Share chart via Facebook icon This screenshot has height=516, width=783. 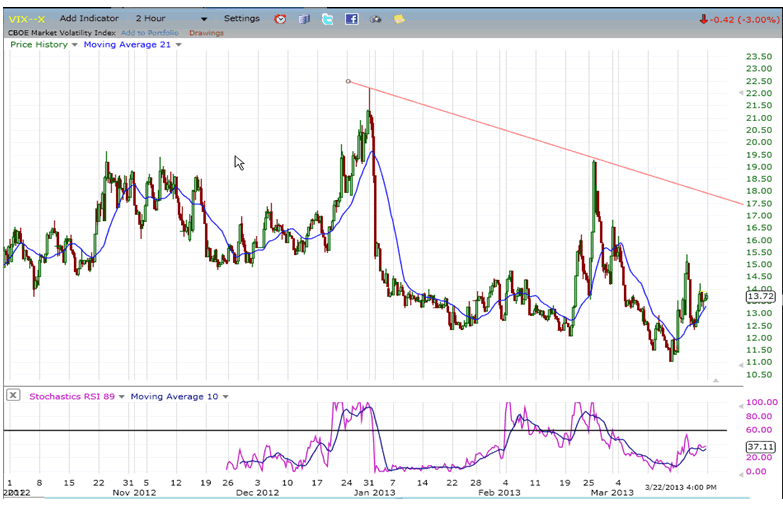351,19
